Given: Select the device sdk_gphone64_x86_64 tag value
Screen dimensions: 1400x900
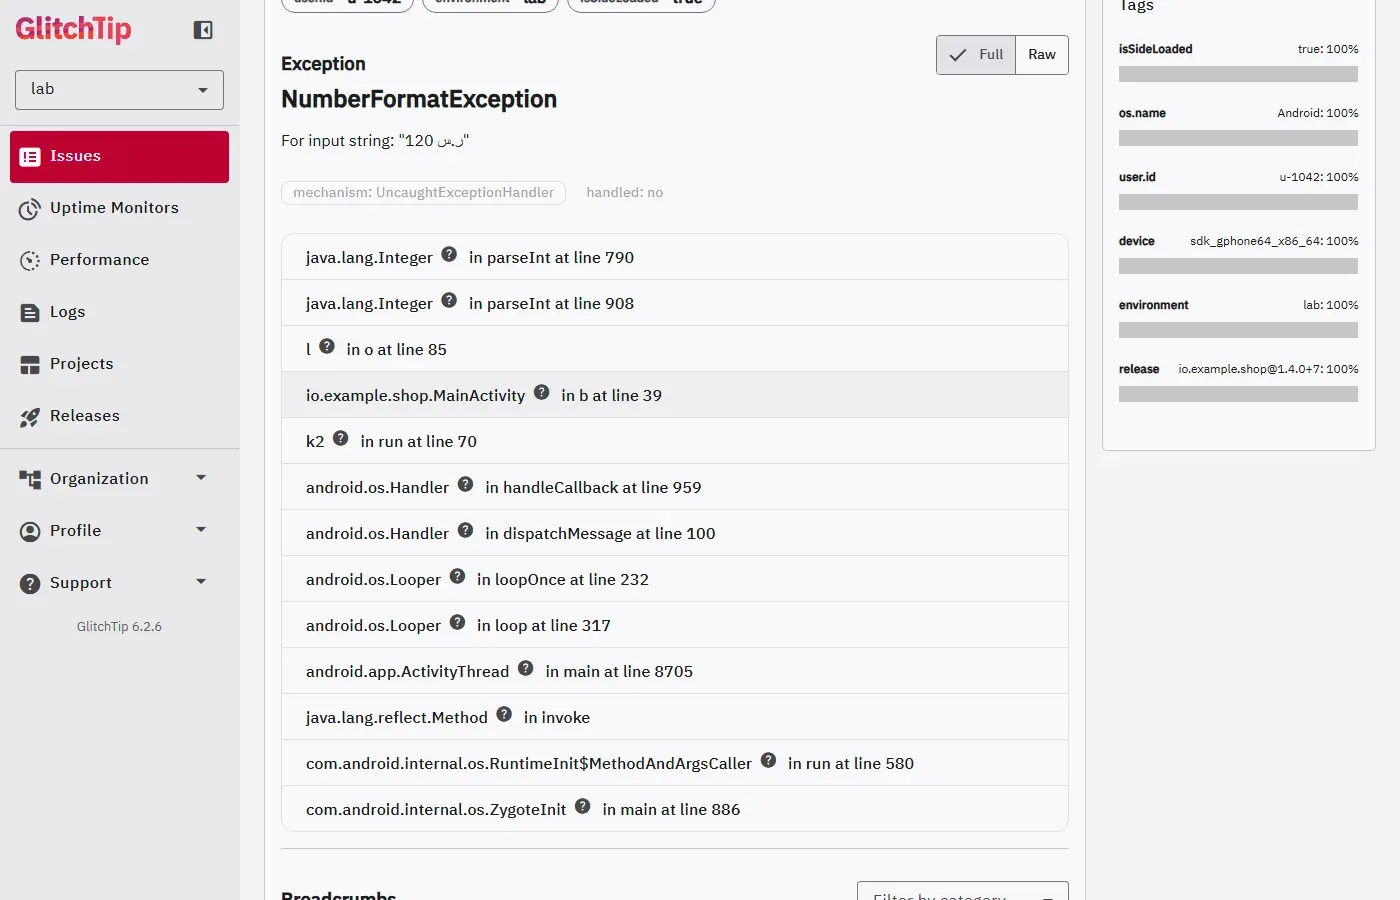Looking at the screenshot, I should pos(1274,241).
